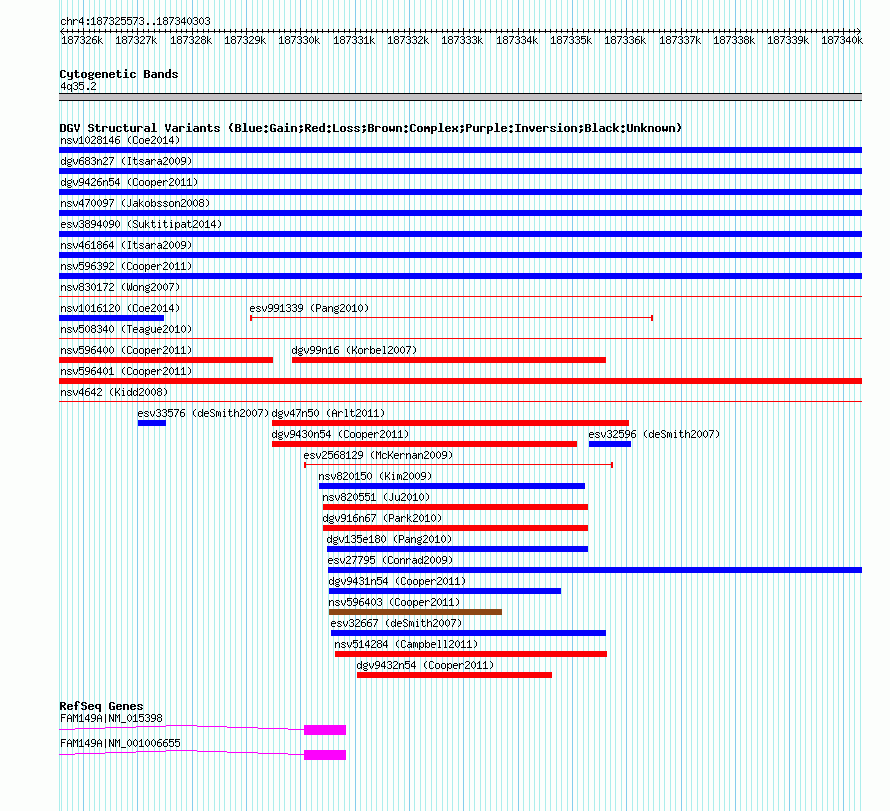The width and height of the screenshot is (890, 811).
Task: Select the nsv514284 red loss bar
Action: pyautogui.click(x=471, y=654)
